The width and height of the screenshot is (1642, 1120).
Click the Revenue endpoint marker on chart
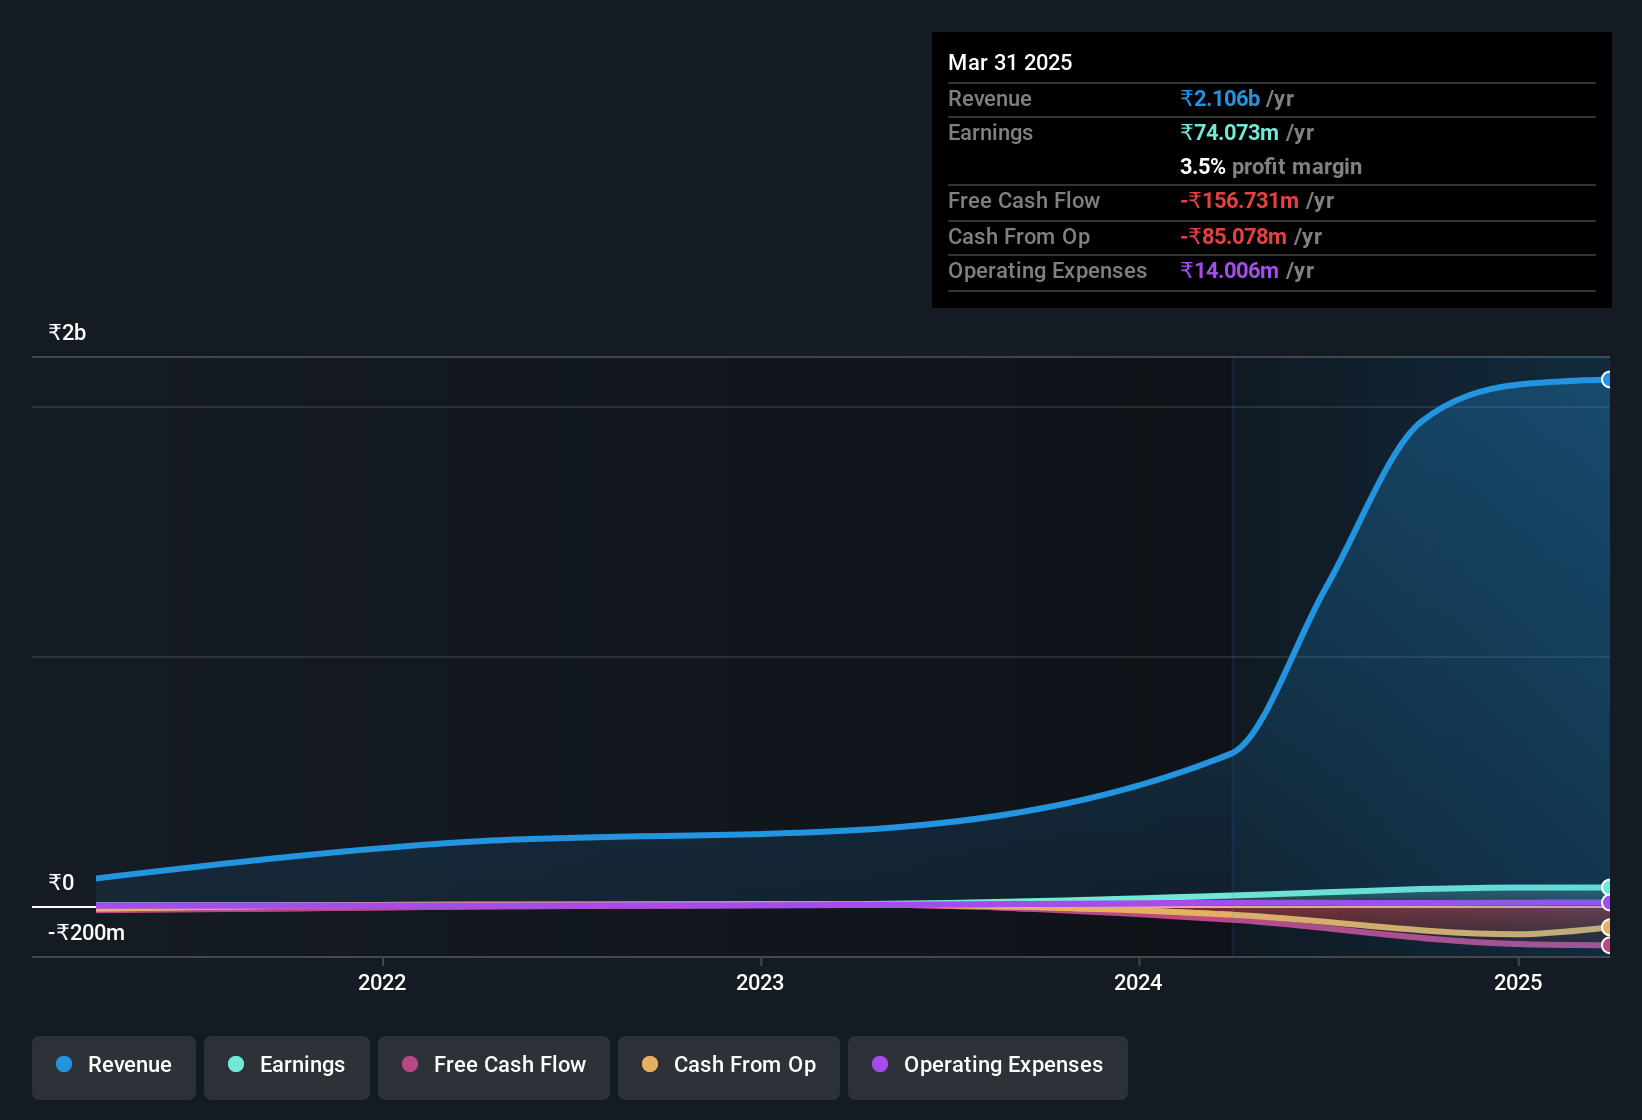tap(1607, 380)
